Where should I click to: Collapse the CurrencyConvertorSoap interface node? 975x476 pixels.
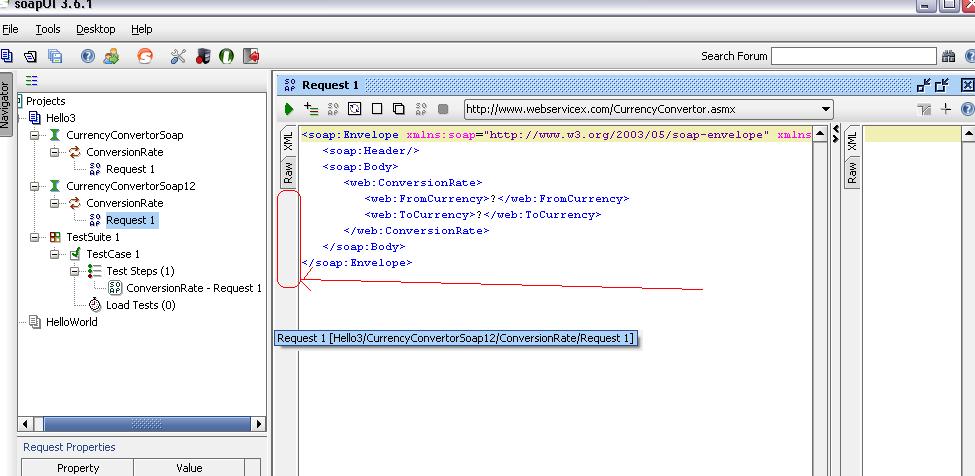[x=35, y=135]
